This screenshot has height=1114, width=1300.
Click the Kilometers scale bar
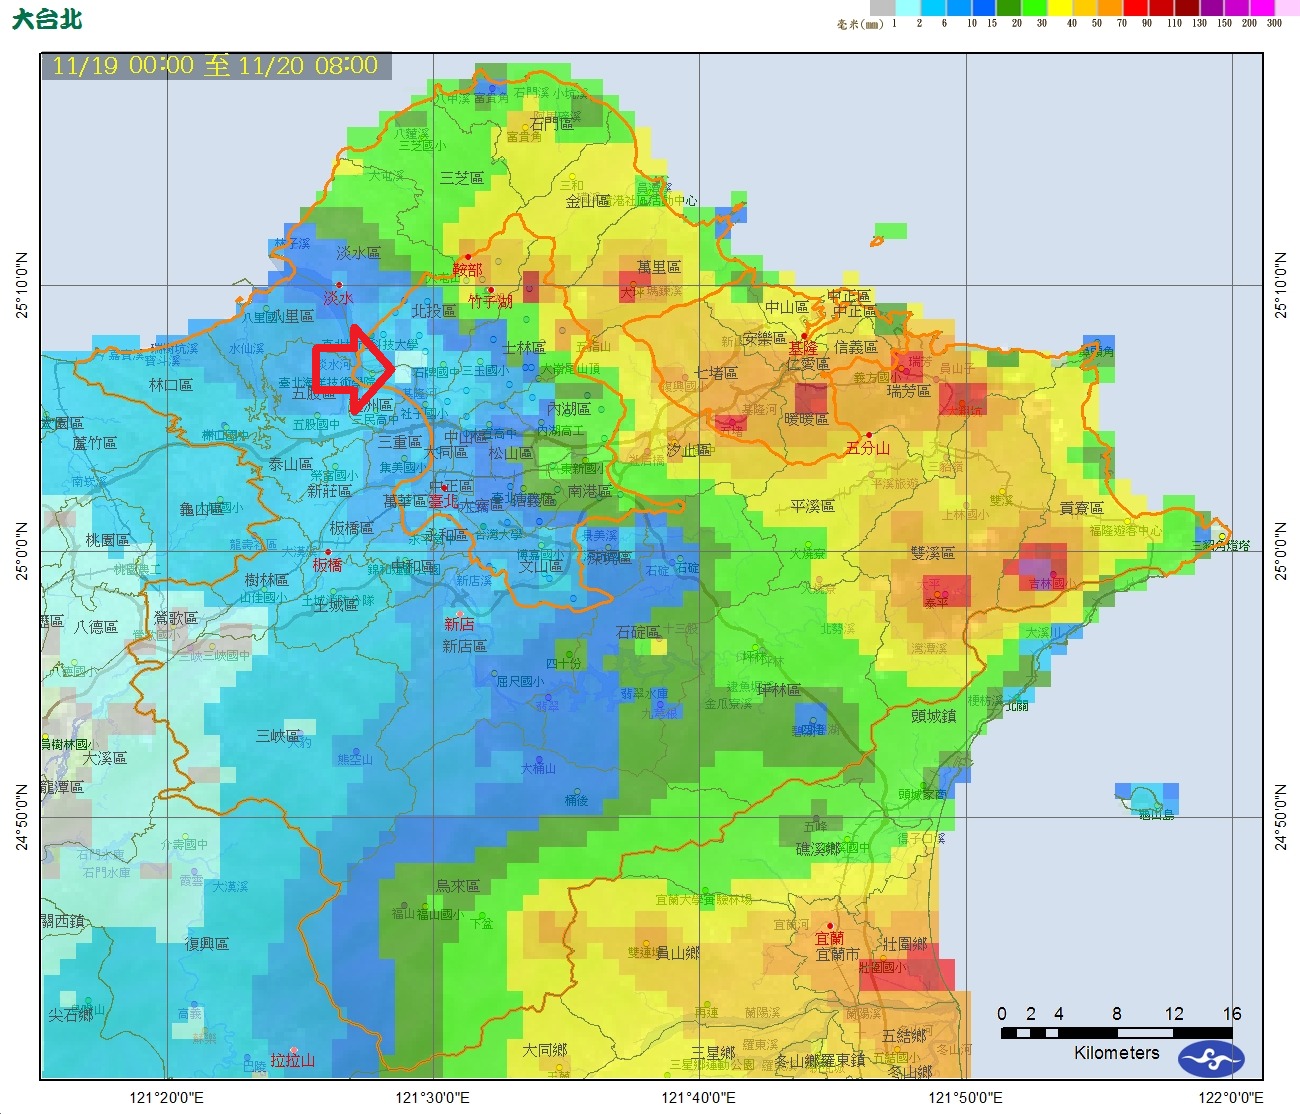click(1116, 1032)
